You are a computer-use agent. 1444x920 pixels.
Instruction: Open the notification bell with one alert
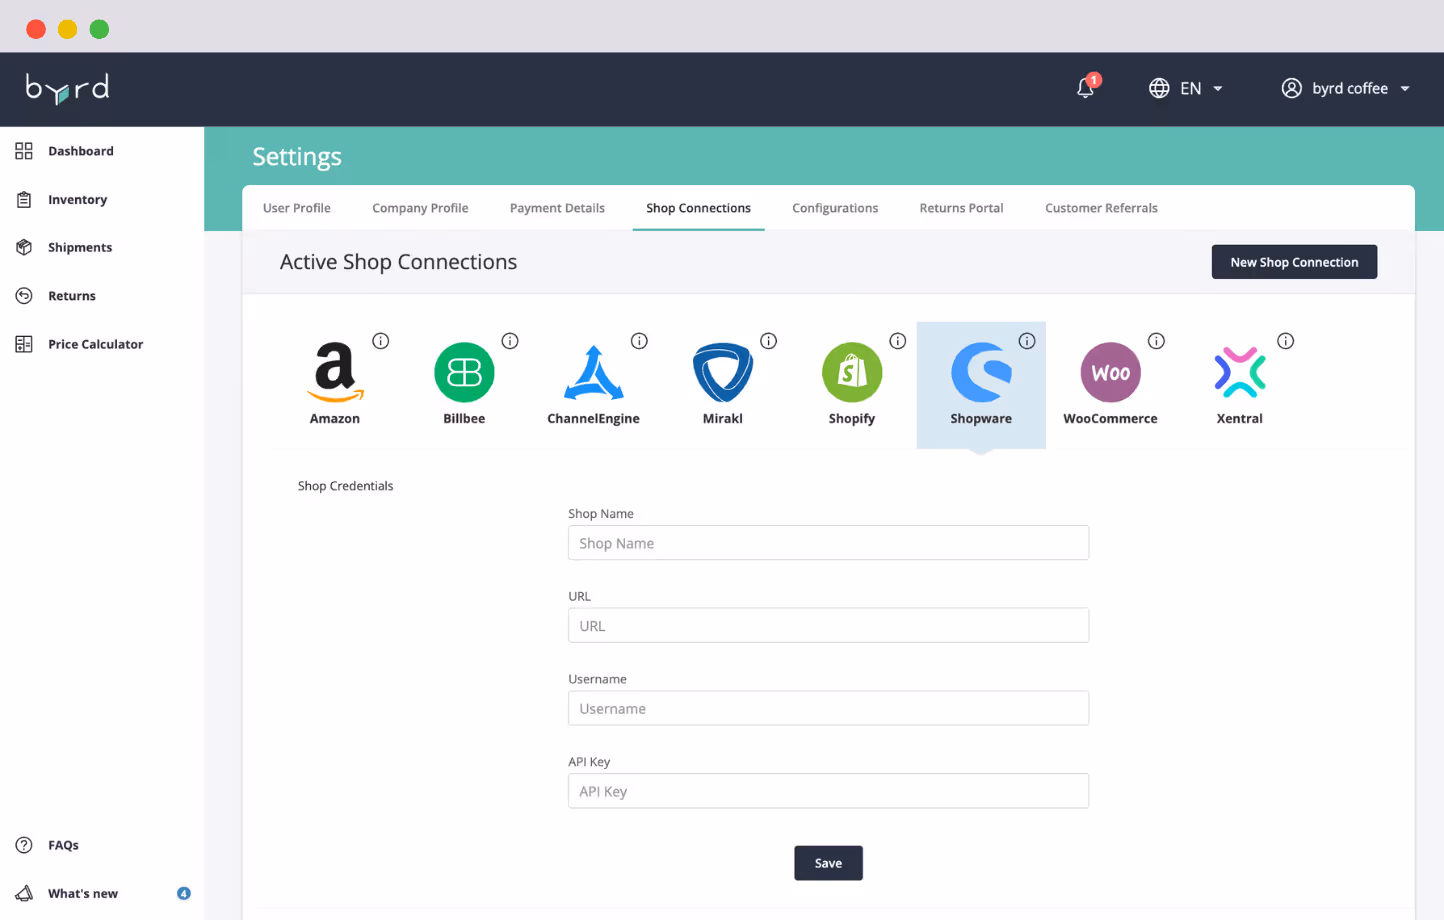click(x=1086, y=89)
